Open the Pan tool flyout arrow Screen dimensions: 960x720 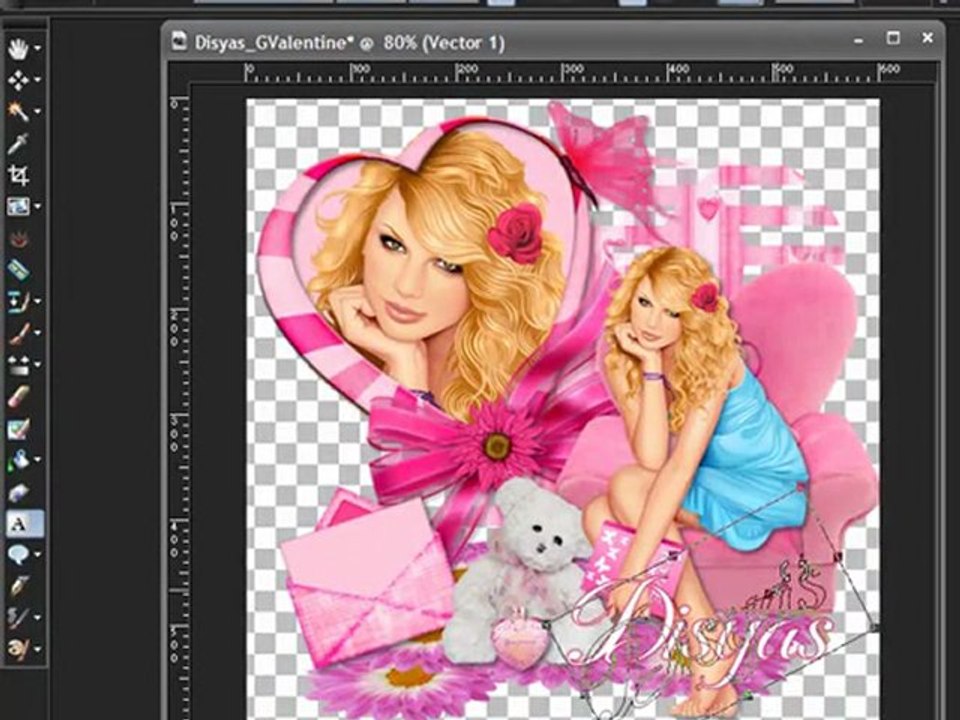[38, 48]
